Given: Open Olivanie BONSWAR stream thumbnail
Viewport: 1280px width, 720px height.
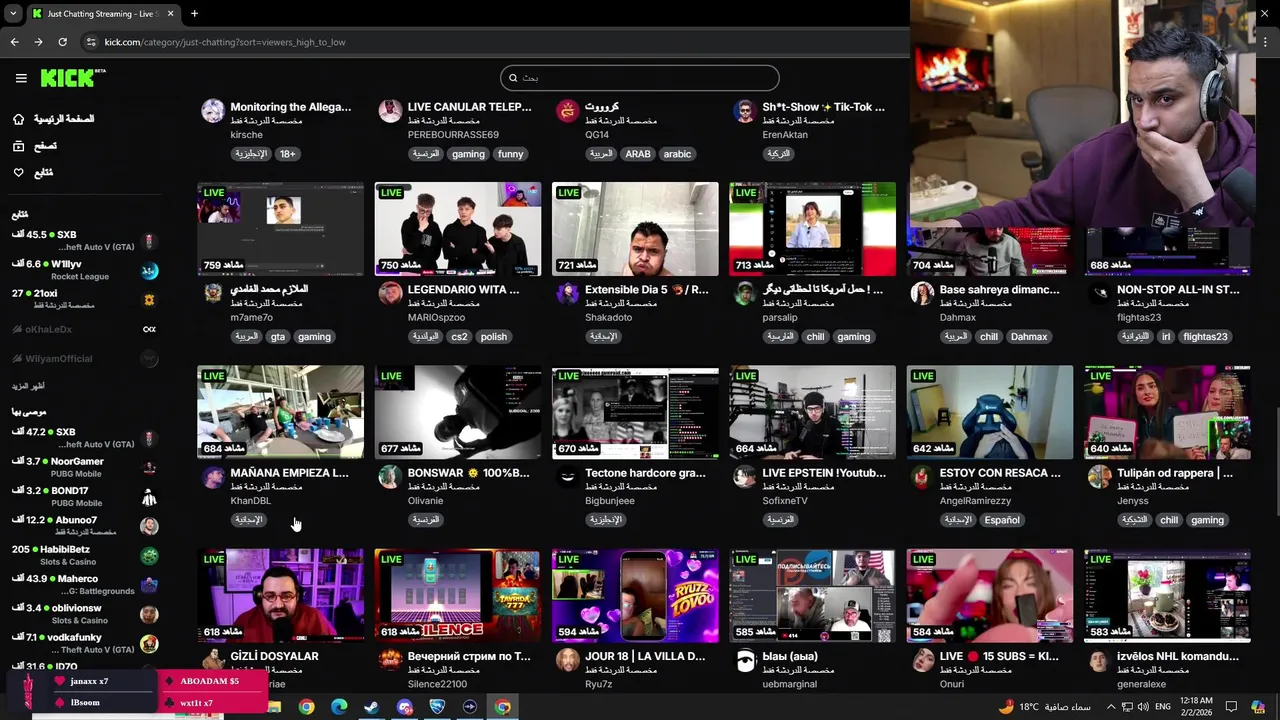Looking at the screenshot, I should [458, 412].
